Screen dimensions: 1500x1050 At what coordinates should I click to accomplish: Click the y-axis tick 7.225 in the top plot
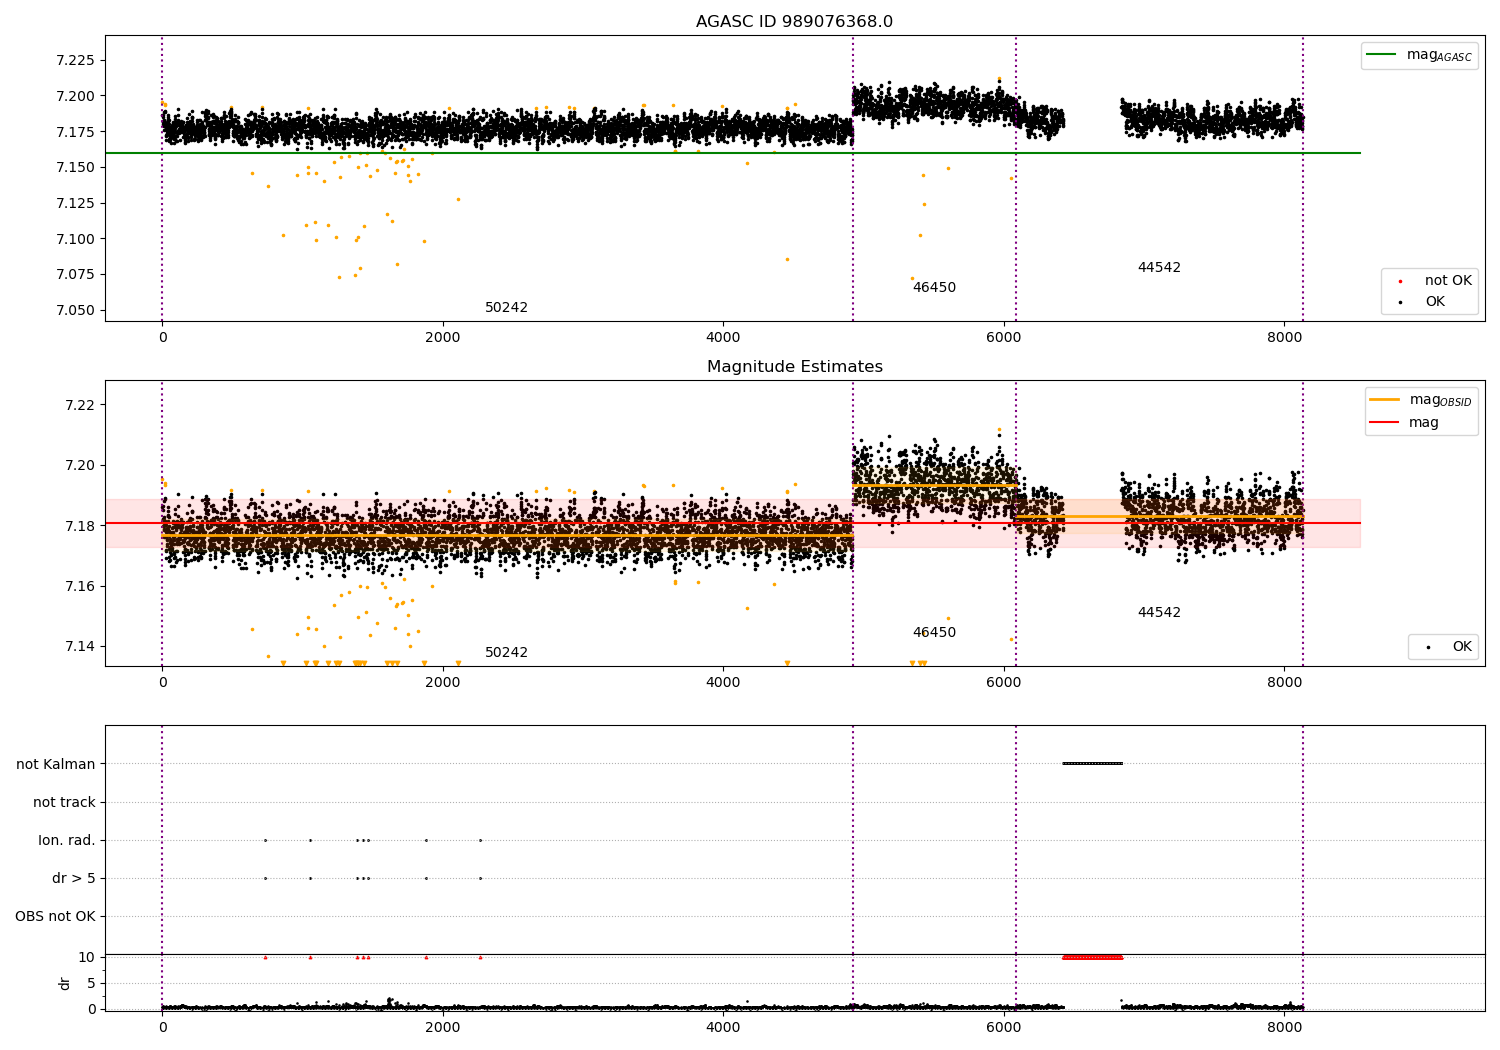[76, 61]
